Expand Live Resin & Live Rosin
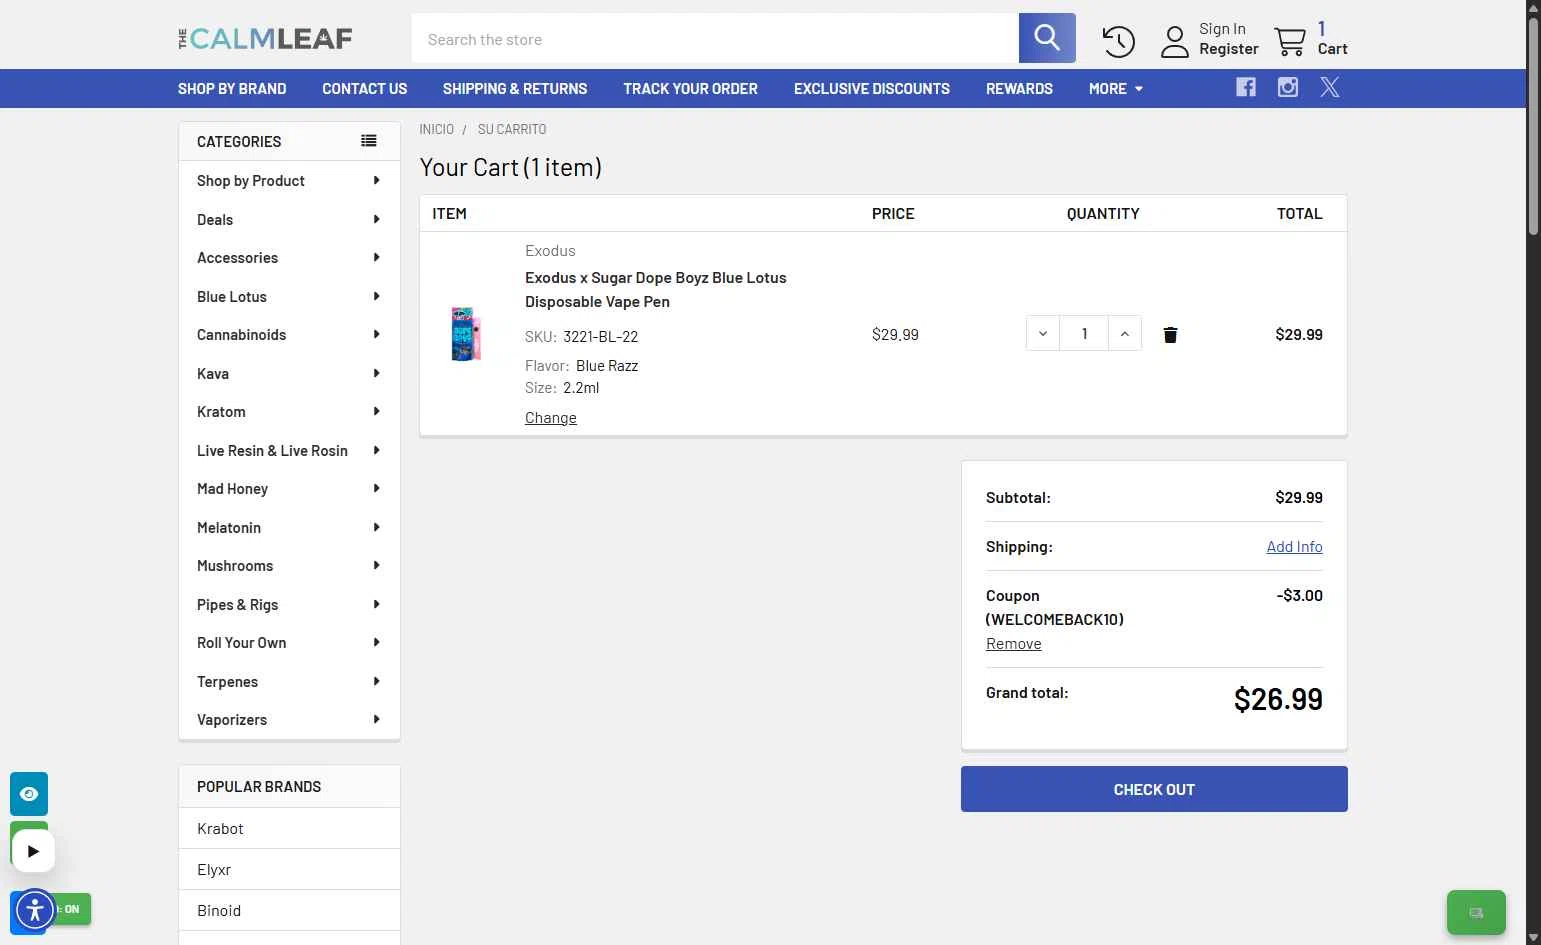This screenshot has width=1541, height=945. pos(289,451)
